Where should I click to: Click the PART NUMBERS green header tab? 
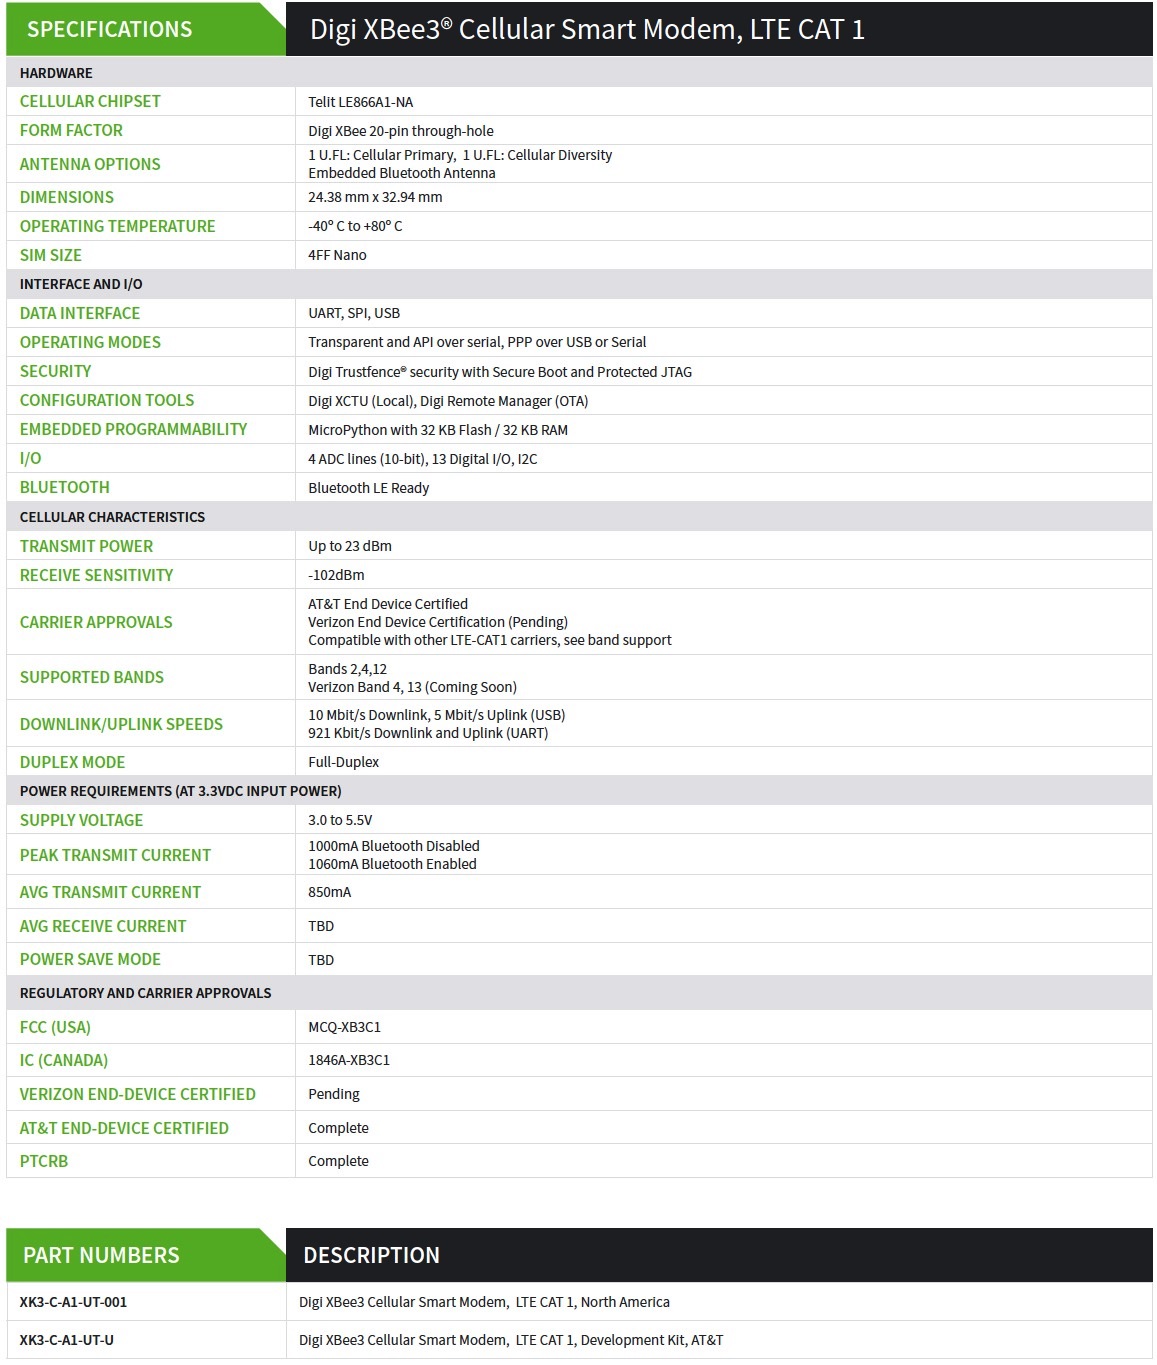(101, 1255)
